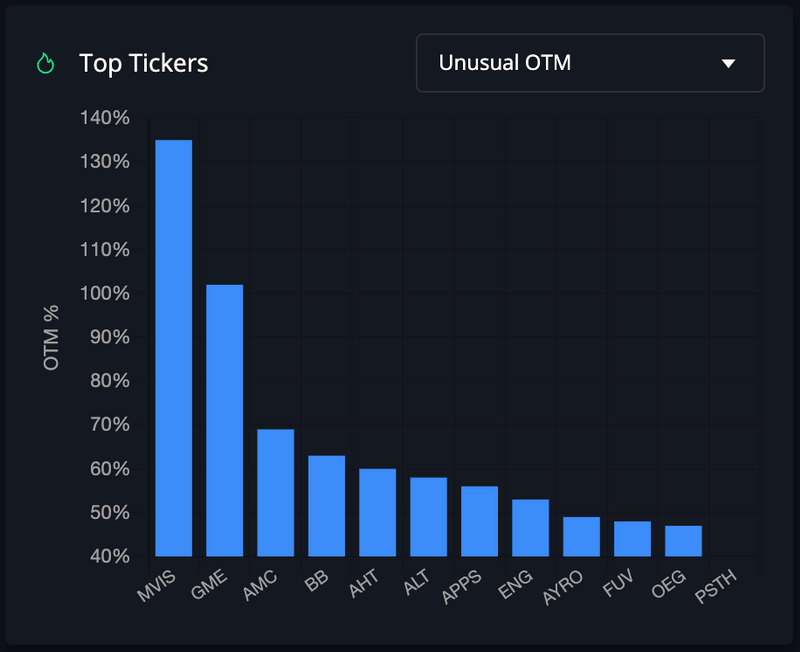Select the APPS bar
Screen dimensions: 800x652
479,521
